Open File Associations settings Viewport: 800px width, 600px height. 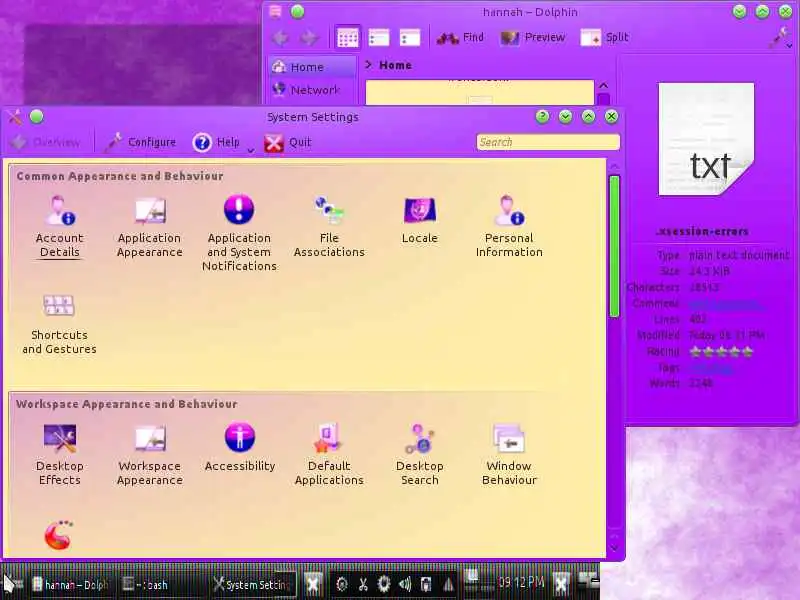pyautogui.click(x=329, y=227)
